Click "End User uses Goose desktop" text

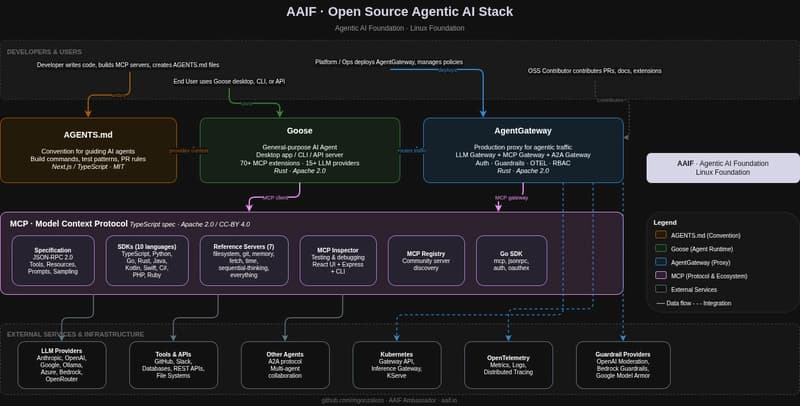229,81
